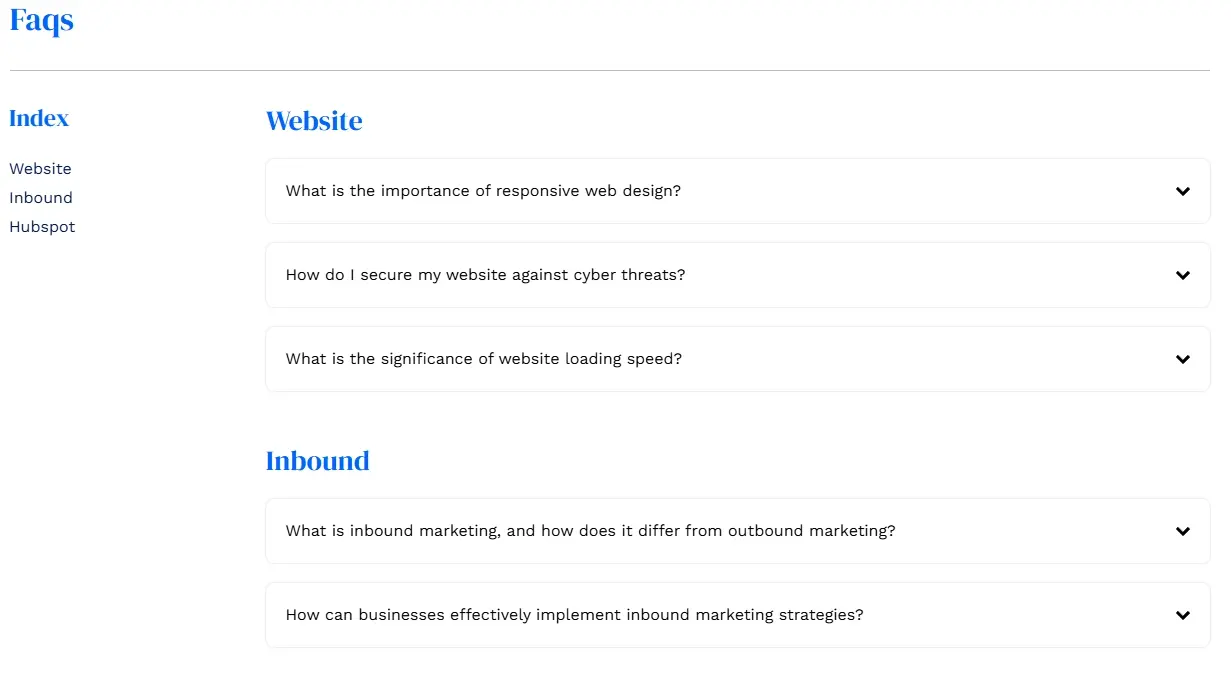
Task: Click the responsive web design question text
Action: click(482, 191)
